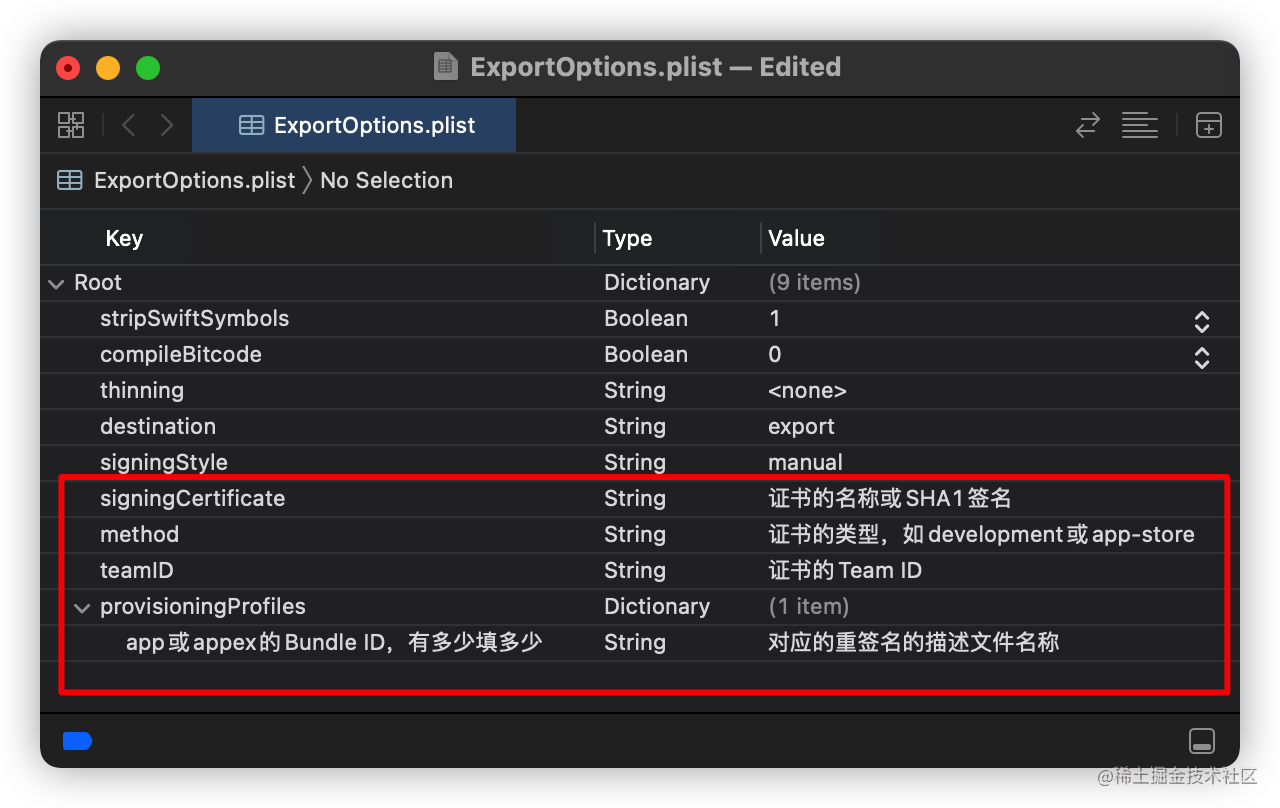This screenshot has height=808, width=1280.
Task: Click the String type of thinning
Action: point(635,390)
